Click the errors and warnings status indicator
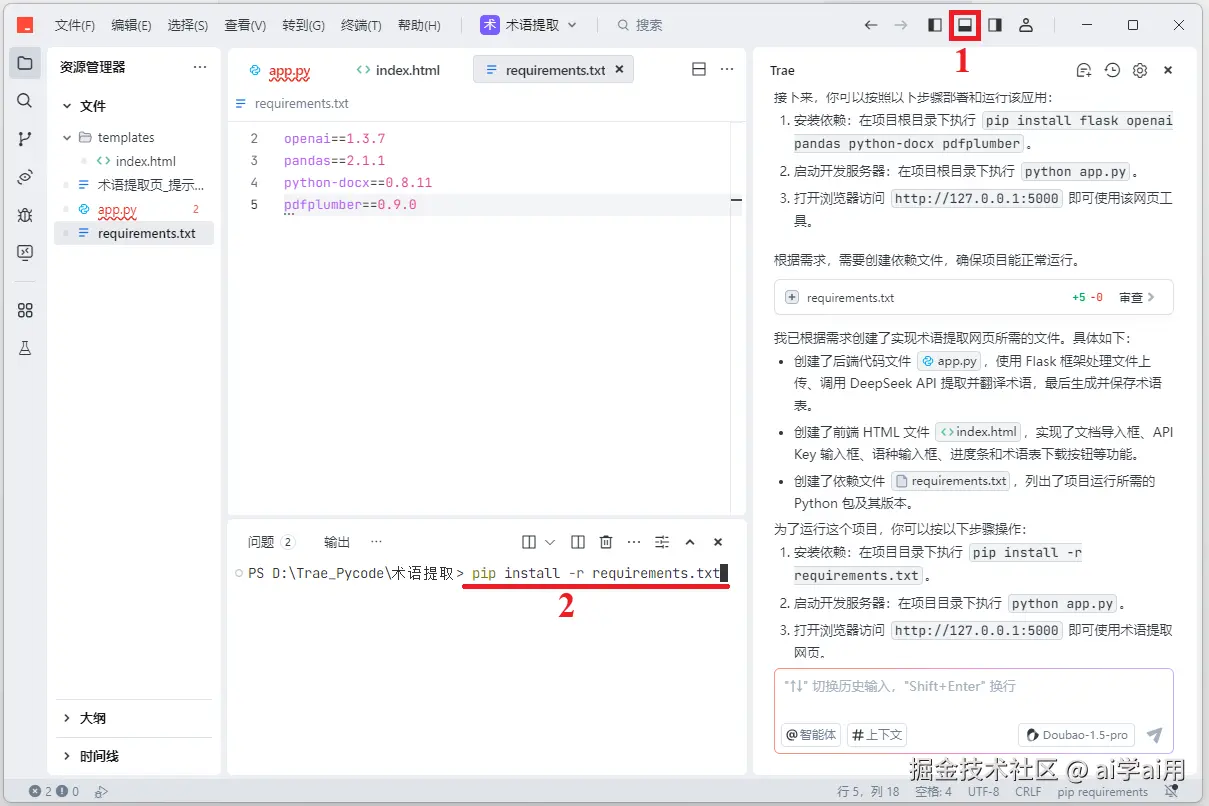 (x=54, y=791)
